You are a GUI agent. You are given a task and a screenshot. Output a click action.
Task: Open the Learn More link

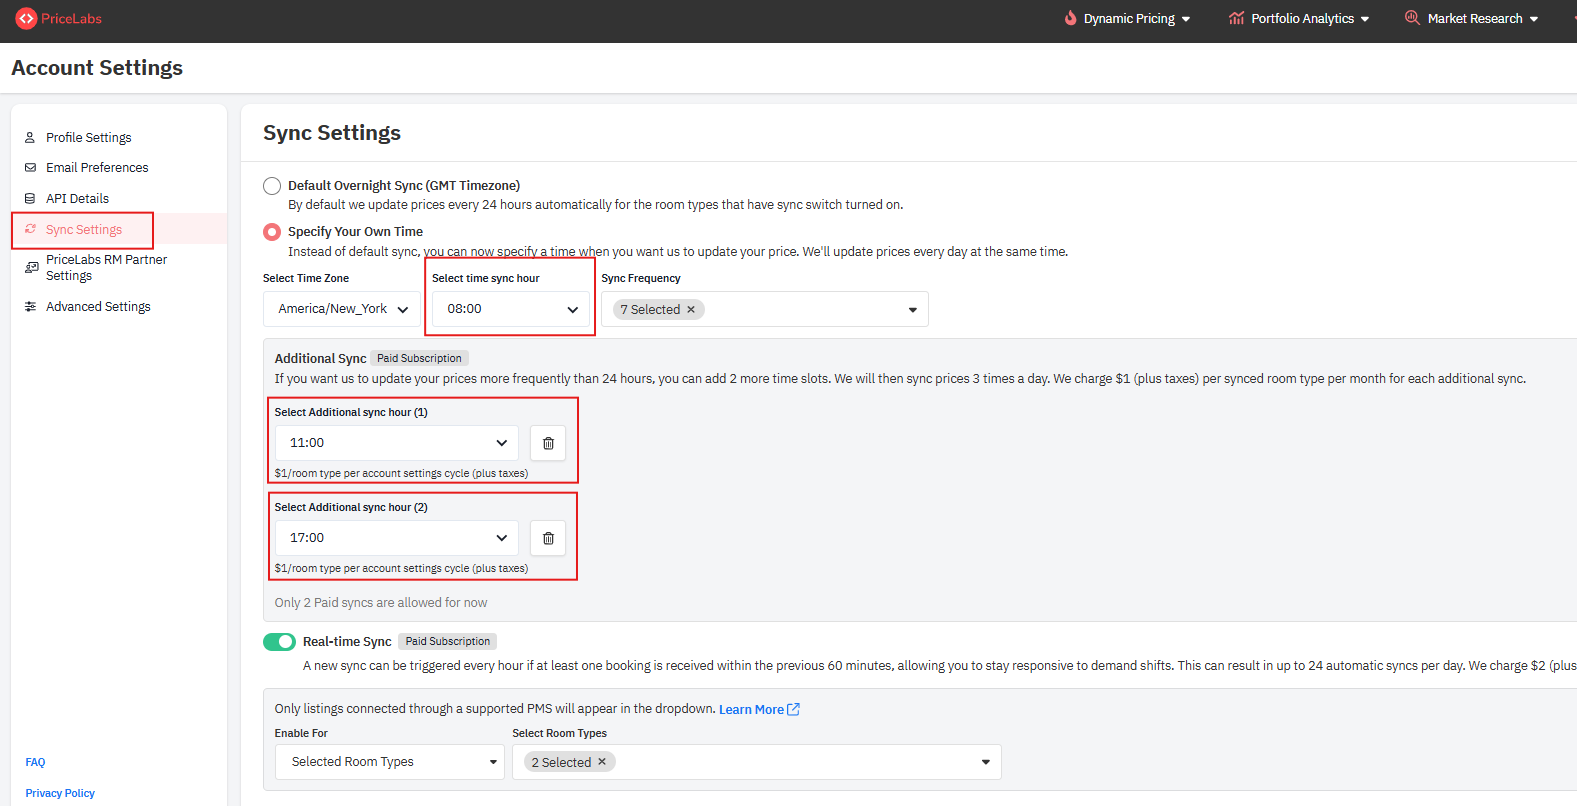coord(751,710)
